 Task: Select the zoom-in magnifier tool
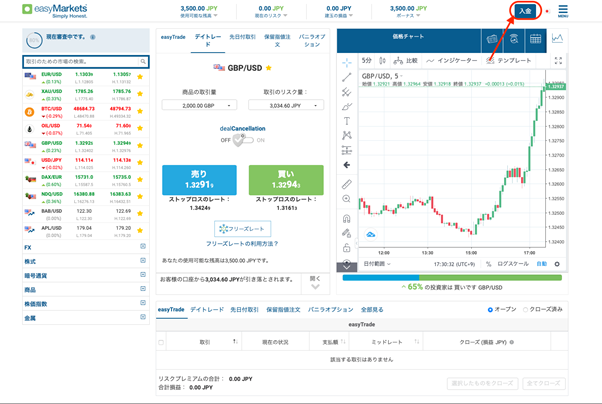[347, 199]
